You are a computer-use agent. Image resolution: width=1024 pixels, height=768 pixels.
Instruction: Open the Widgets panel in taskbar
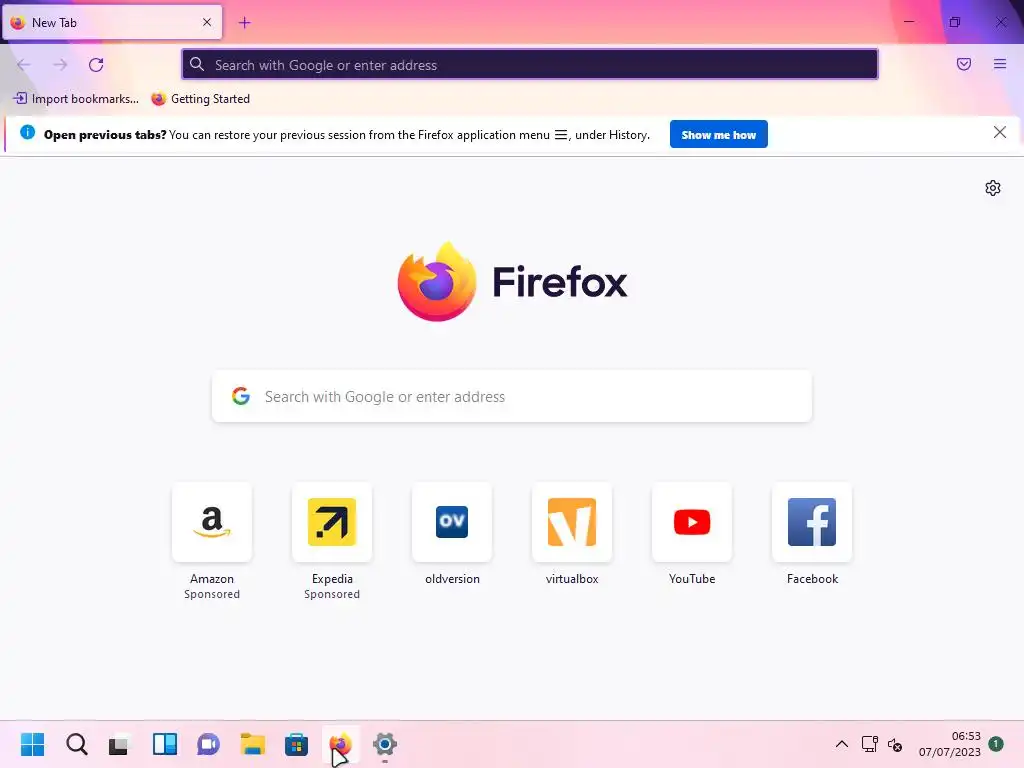coord(165,744)
